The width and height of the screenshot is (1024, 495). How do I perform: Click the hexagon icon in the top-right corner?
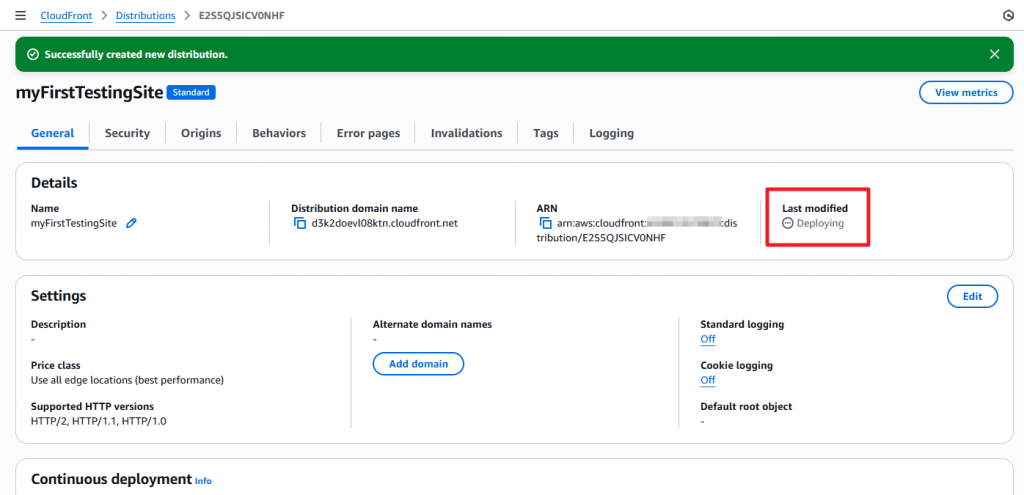pyautogui.click(x=1008, y=15)
